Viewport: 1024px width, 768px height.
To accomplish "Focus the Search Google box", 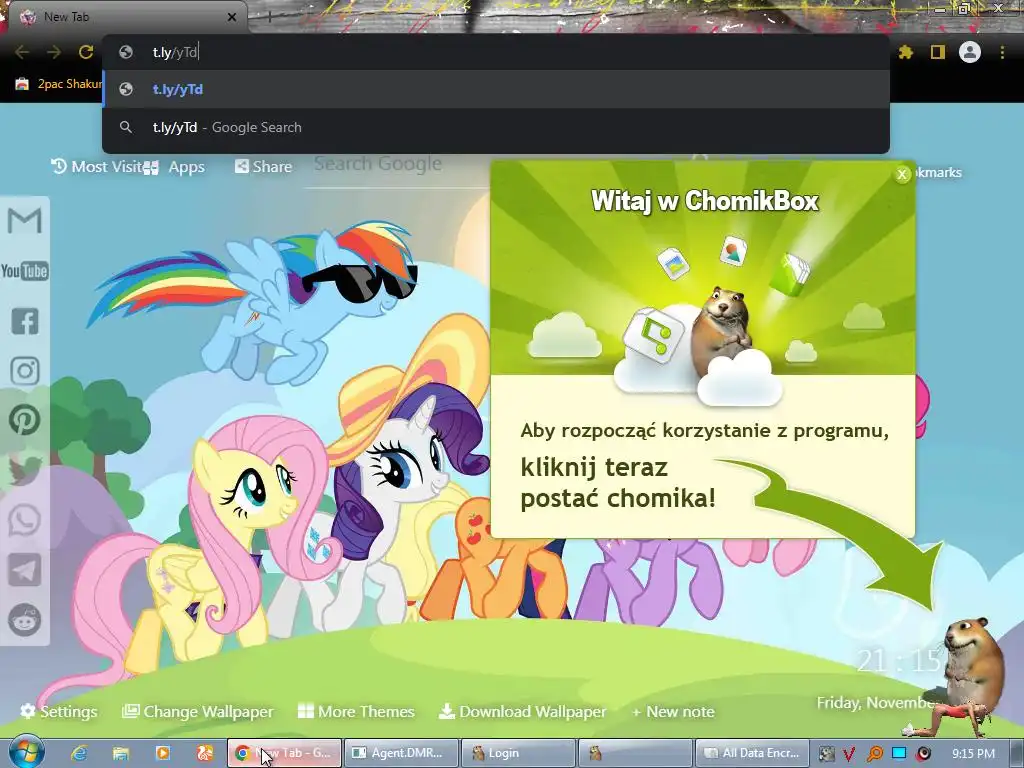I will coord(398,165).
